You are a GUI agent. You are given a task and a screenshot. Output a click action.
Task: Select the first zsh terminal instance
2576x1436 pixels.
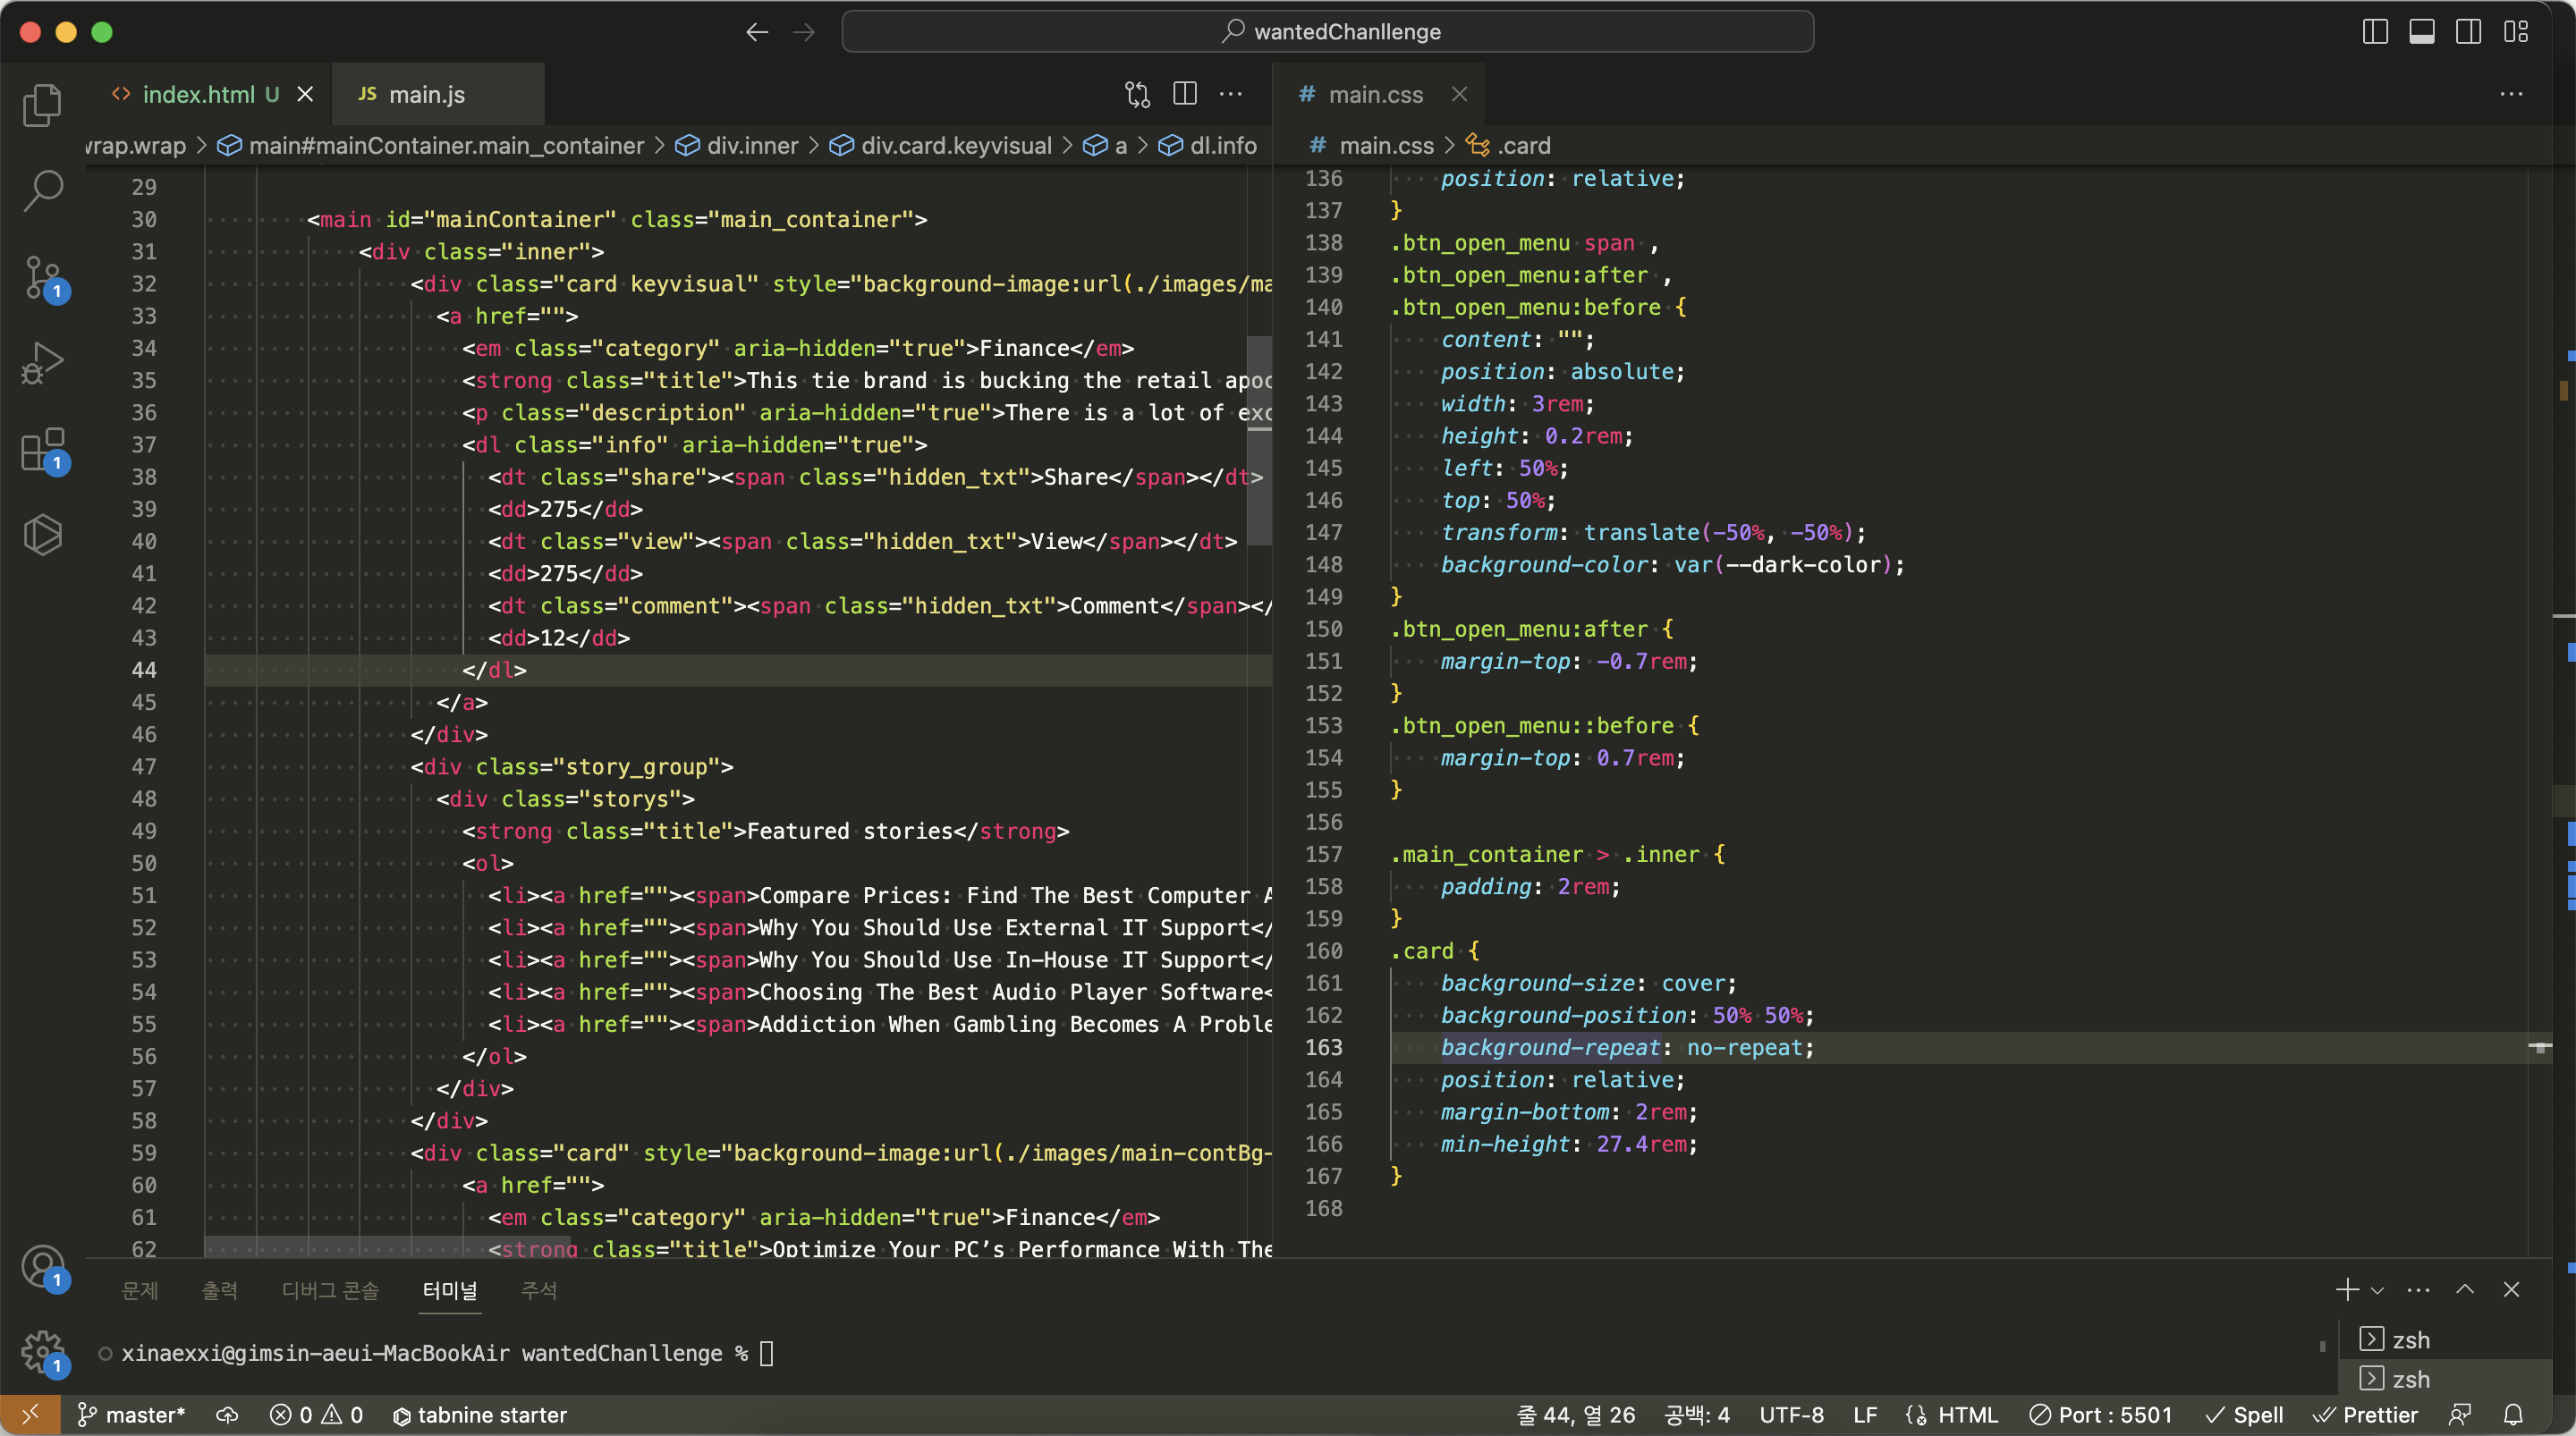point(2444,1340)
